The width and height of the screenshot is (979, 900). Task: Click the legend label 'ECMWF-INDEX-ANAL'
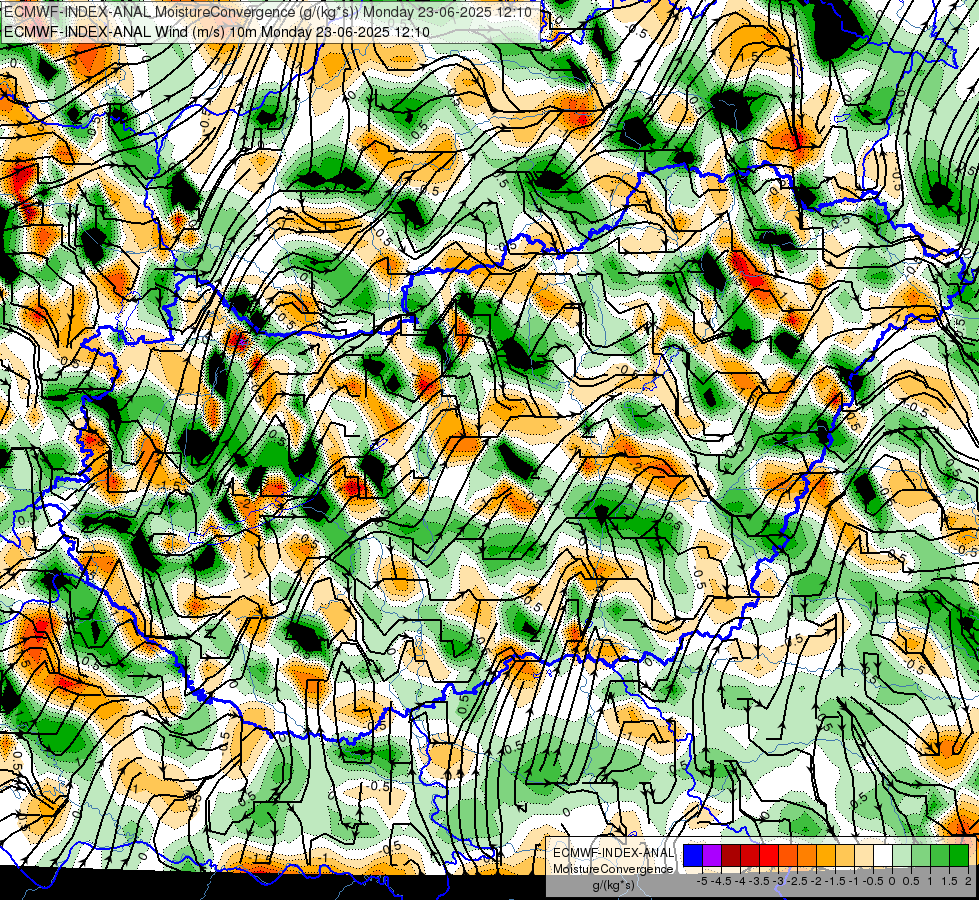614,853
